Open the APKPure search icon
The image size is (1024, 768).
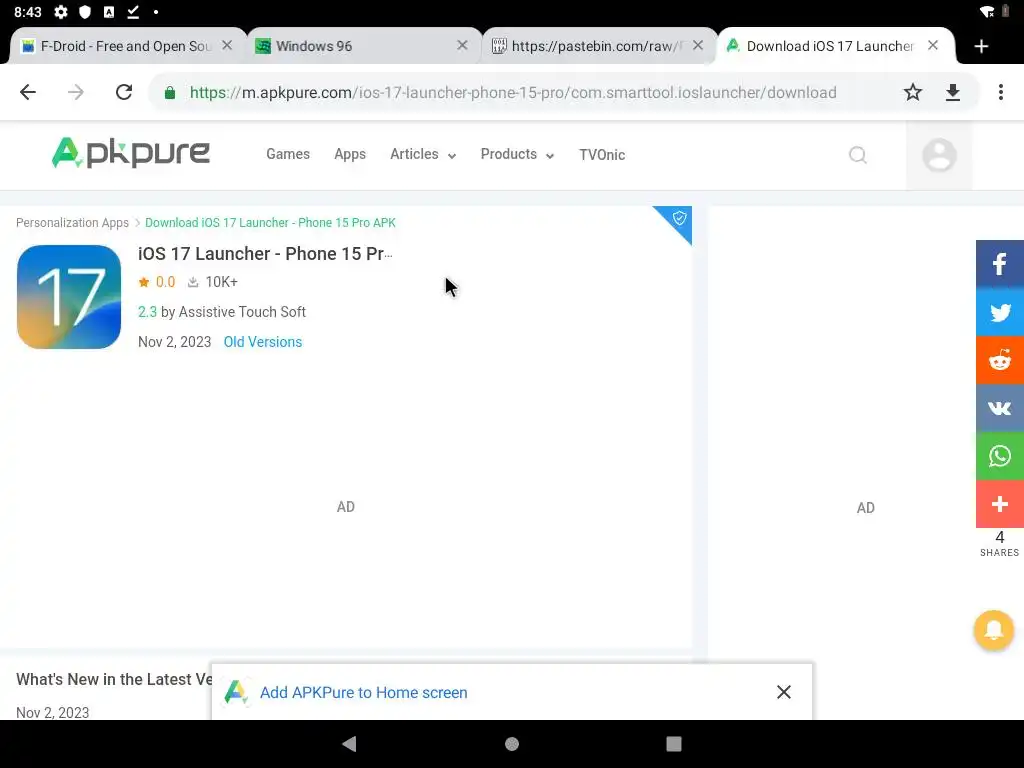[x=857, y=155]
